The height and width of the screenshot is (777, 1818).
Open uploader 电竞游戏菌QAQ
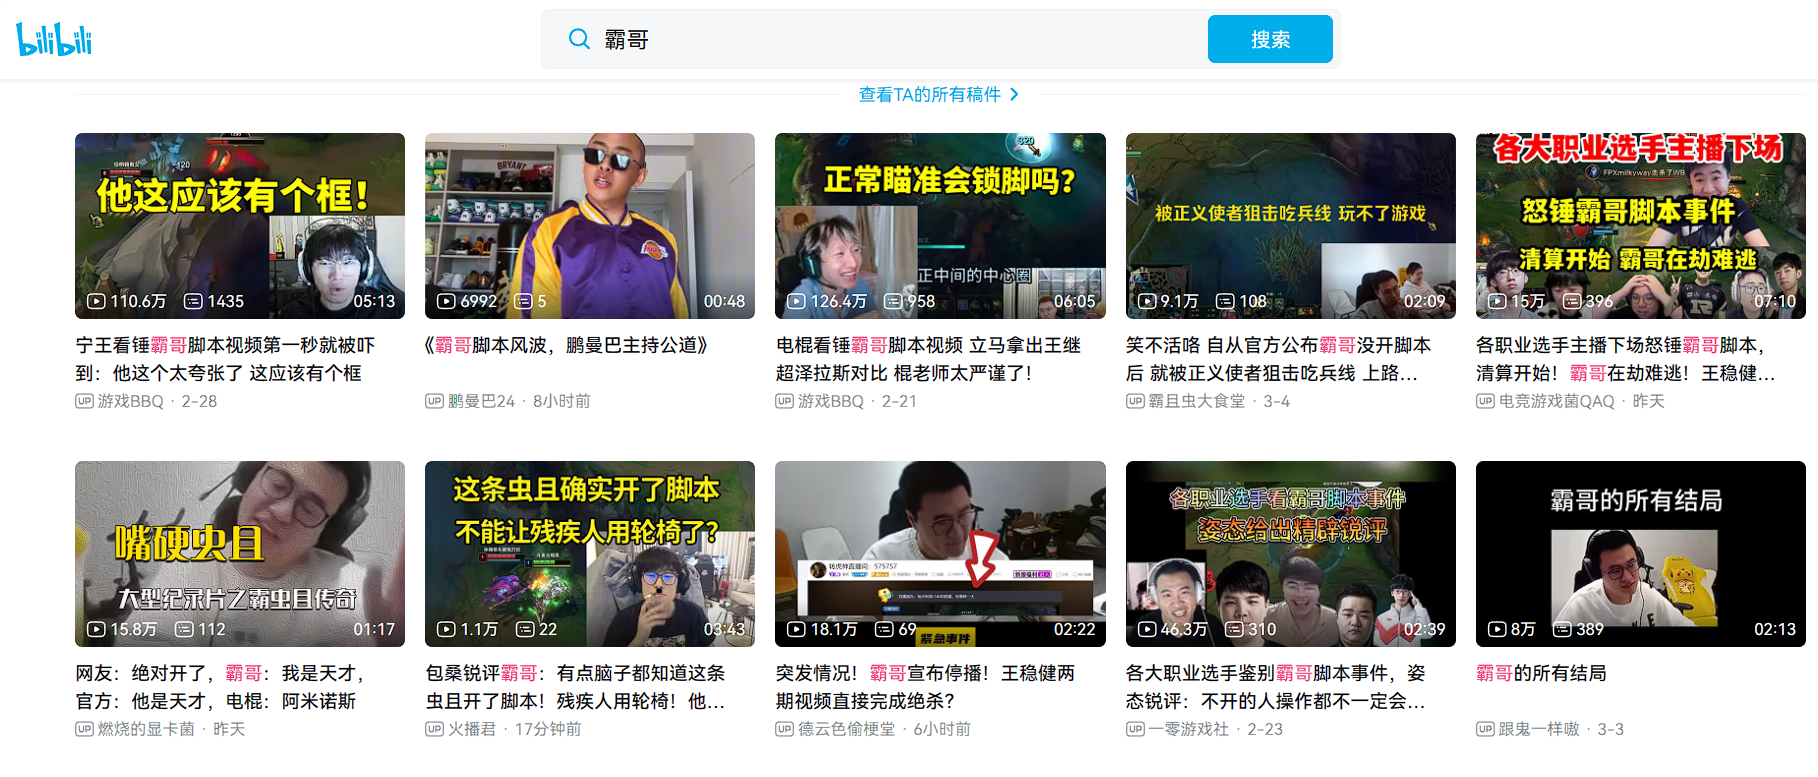(x=1556, y=401)
